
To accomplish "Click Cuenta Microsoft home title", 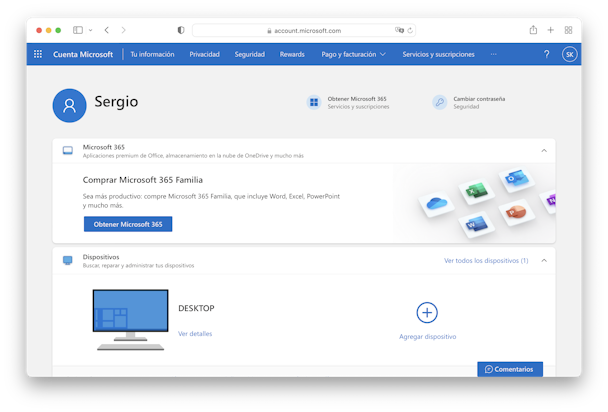I will (x=83, y=54).
